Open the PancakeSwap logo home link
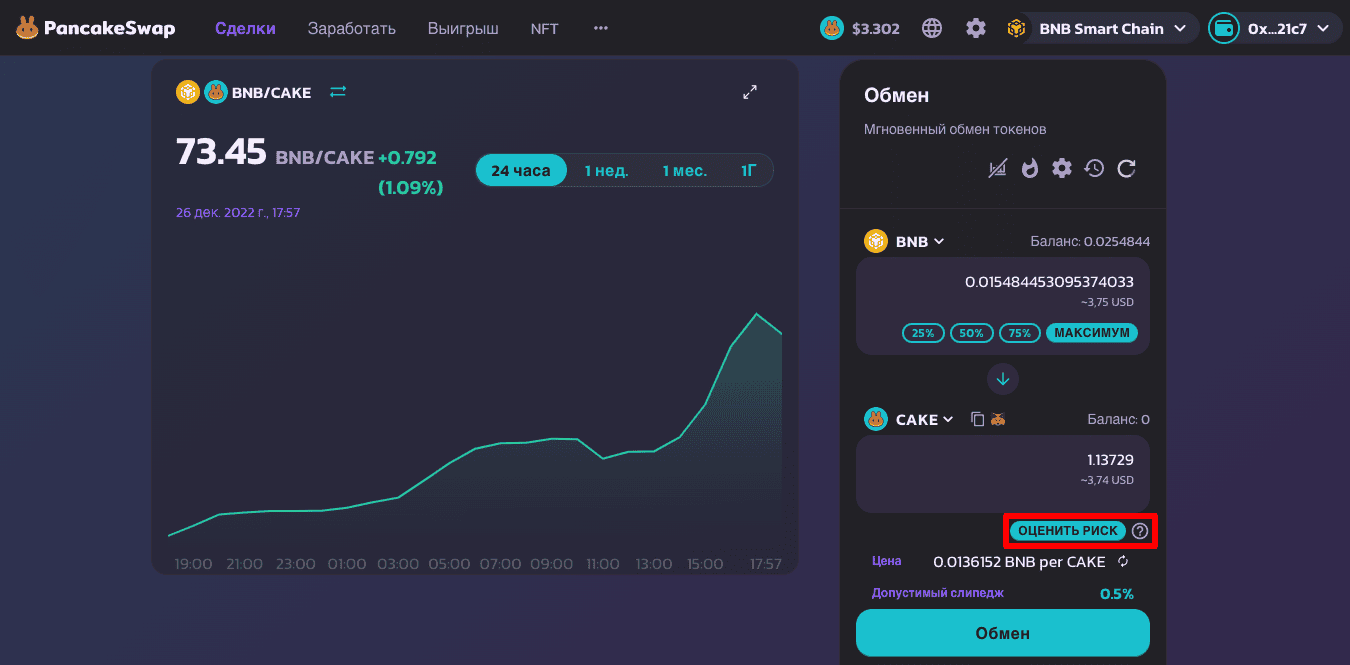 [95, 29]
